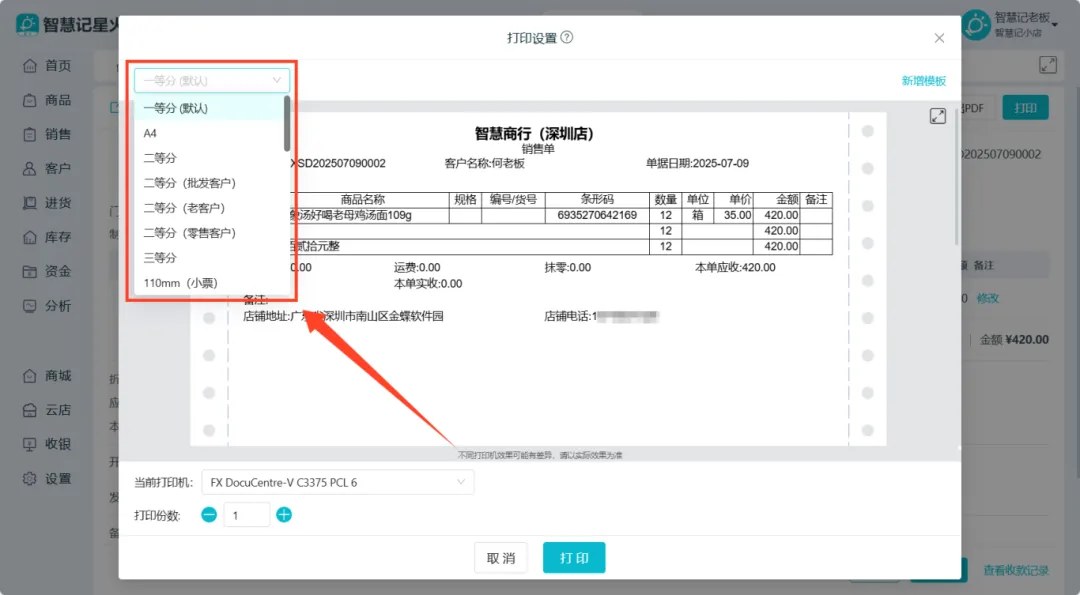
Task: Open the 当前打印机 printer dropdown
Action: point(338,482)
